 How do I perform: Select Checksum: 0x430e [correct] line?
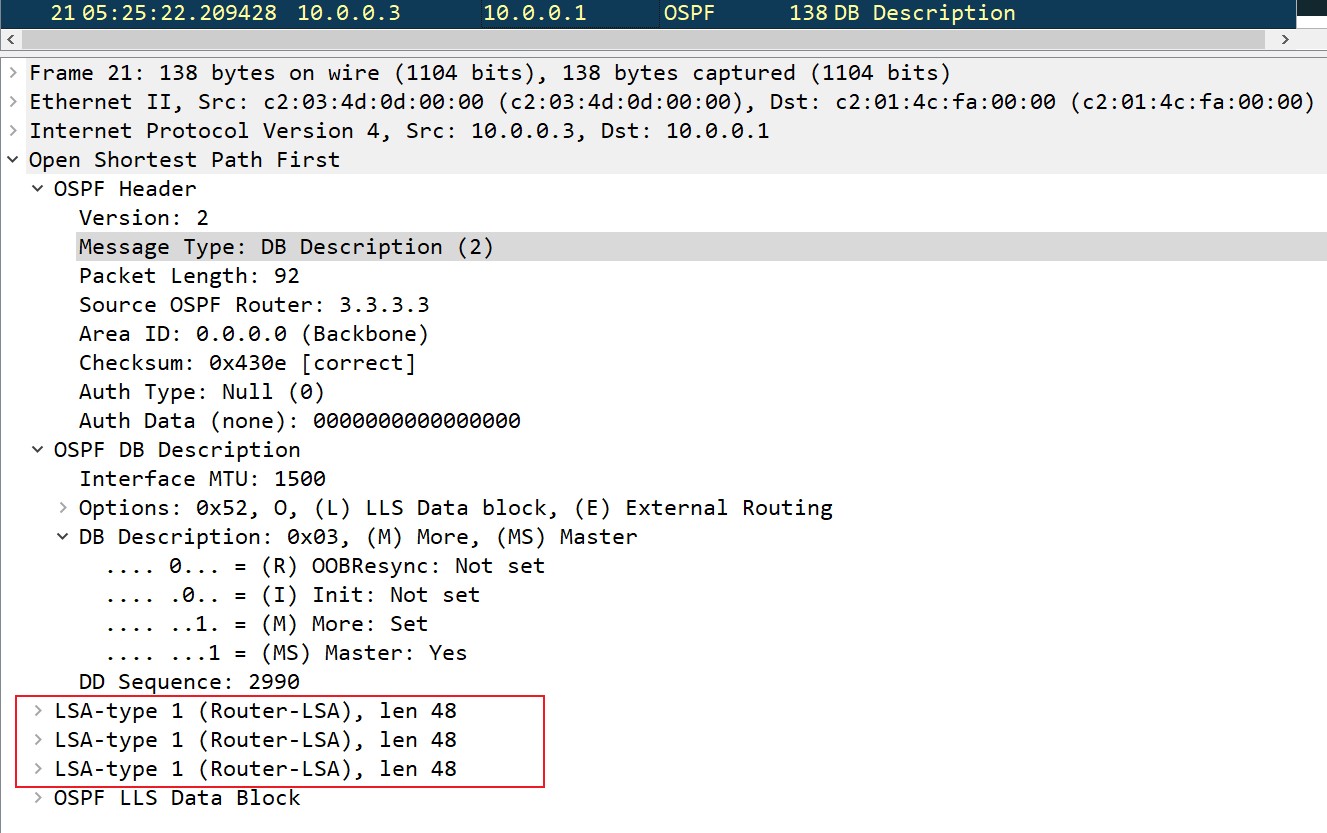[x=247, y=363]
